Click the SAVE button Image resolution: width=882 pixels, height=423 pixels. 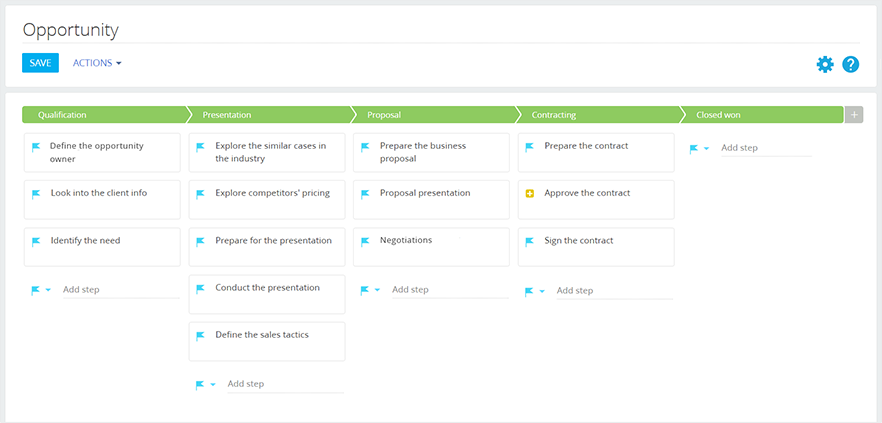pyautogui.click(x=40, y=63)
